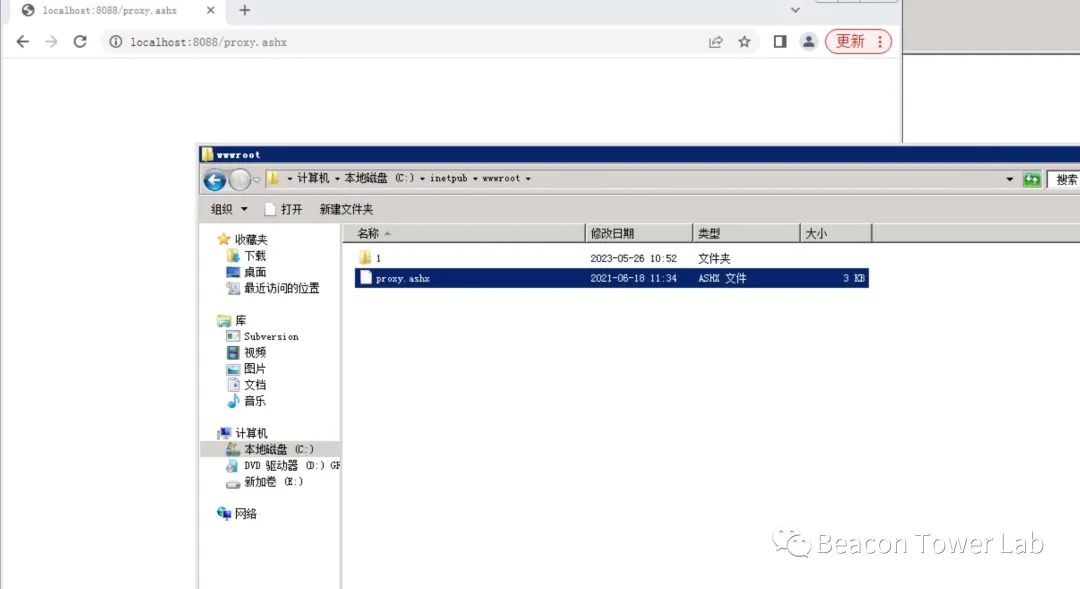Viewport: 1080px width, 589px height.
Task: Click the Explorer back navigation button
Action: (214, 180)
